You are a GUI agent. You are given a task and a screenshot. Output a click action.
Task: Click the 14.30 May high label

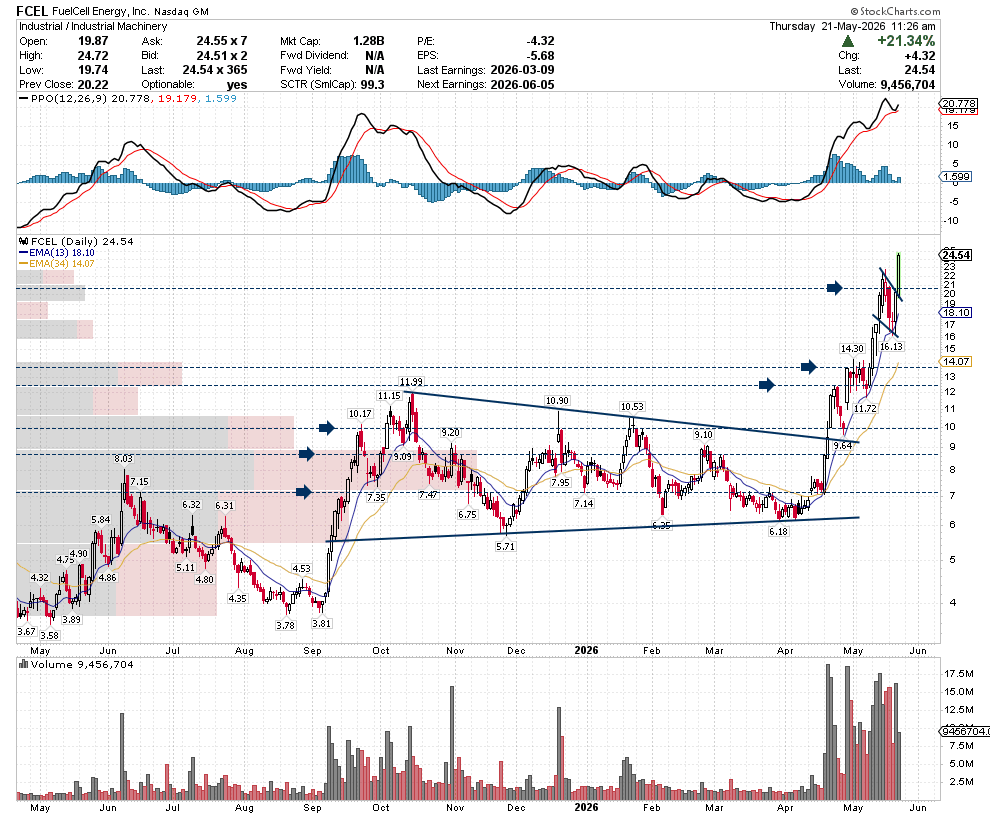[x=852, y=349]
